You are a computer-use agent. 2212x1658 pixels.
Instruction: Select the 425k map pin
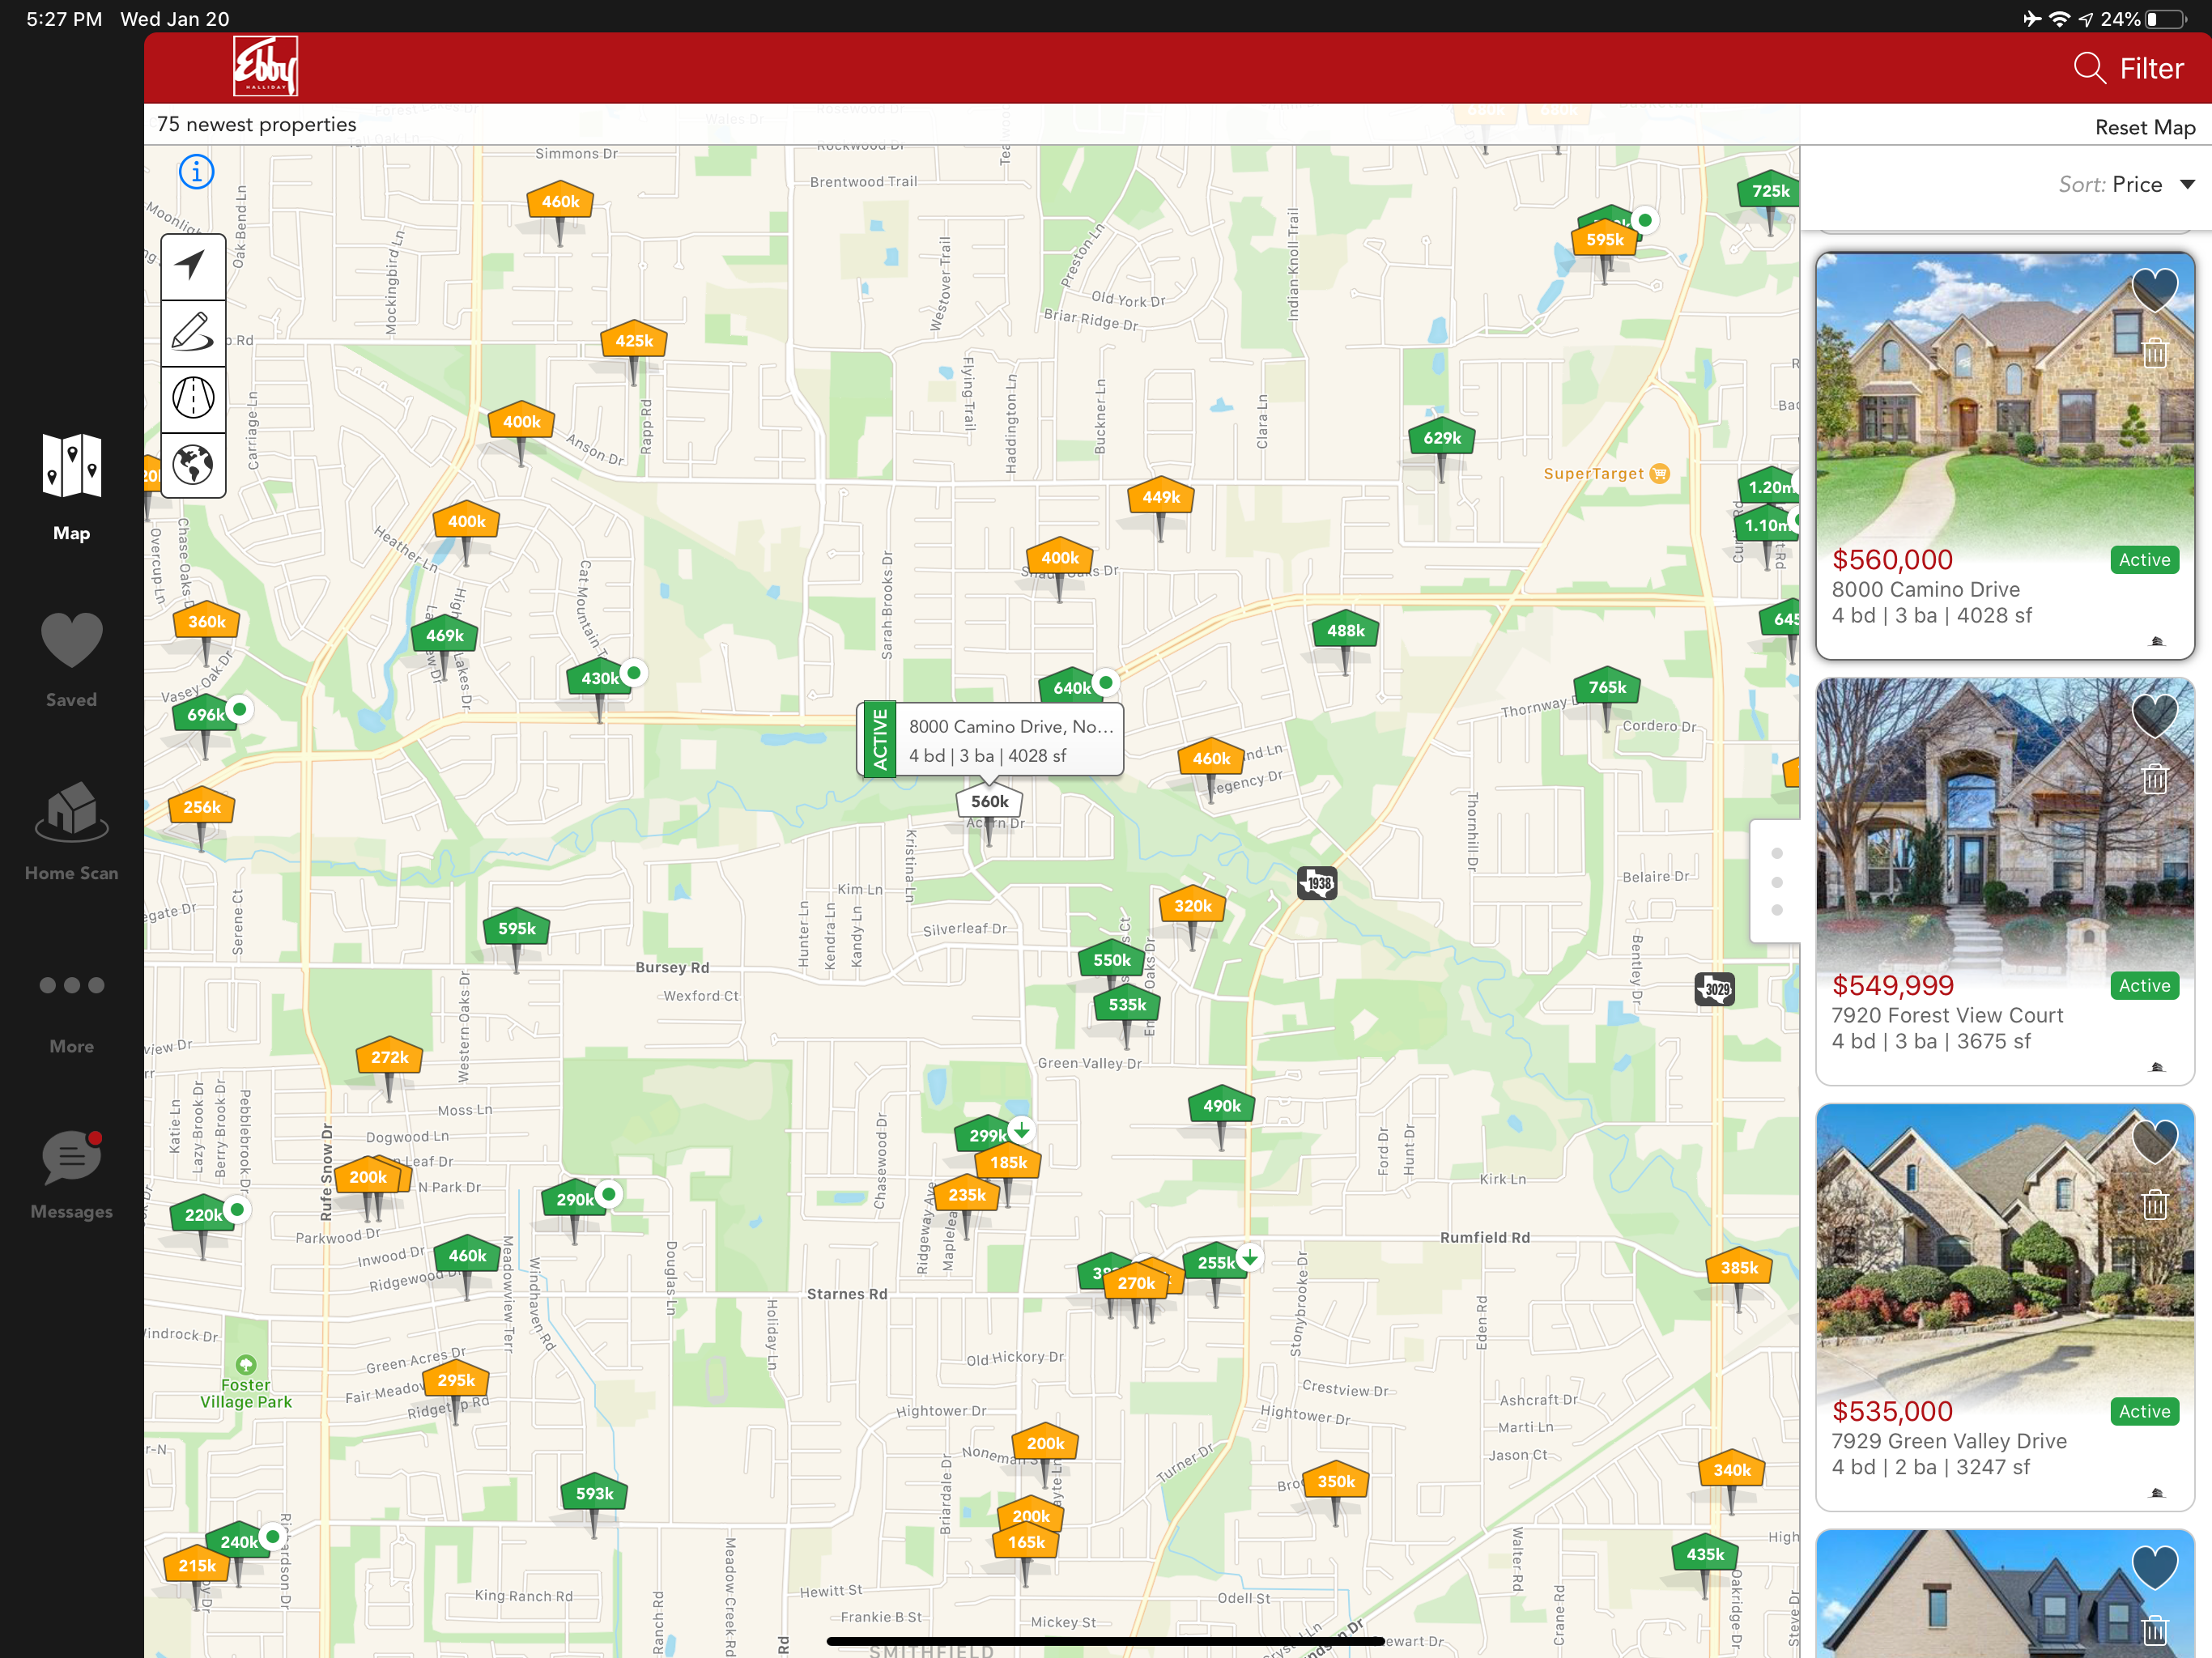click(x=634, y=341)
